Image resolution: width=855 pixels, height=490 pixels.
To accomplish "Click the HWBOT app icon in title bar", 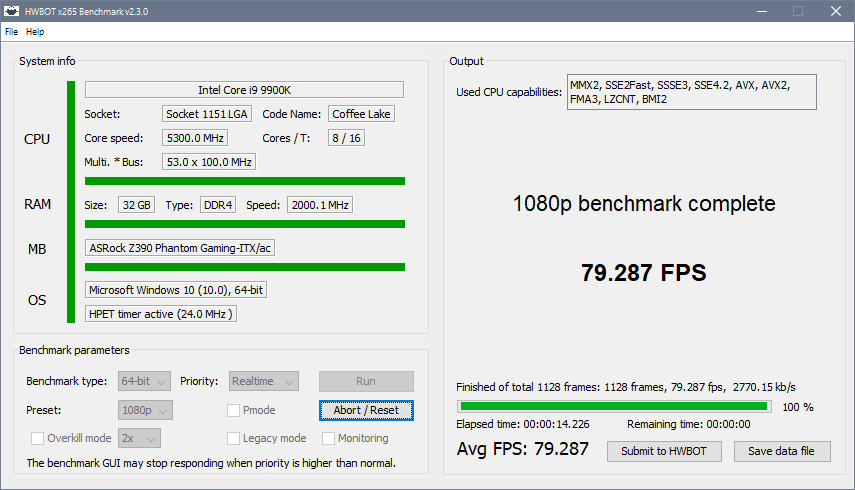I will point(11,11).
